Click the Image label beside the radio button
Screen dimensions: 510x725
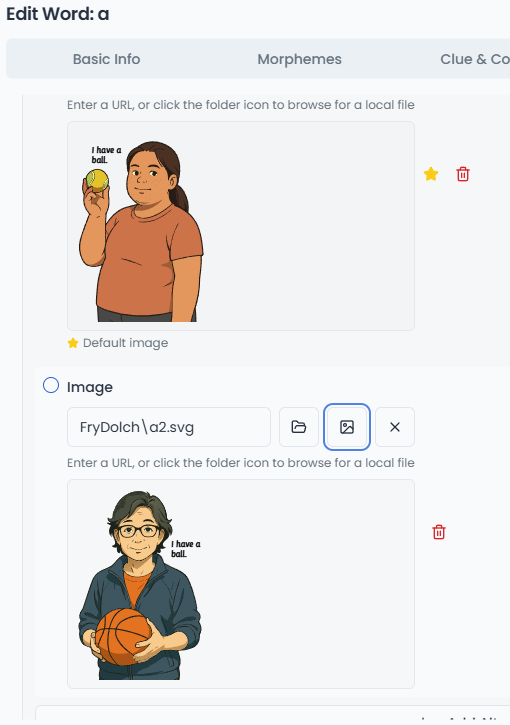90,387
